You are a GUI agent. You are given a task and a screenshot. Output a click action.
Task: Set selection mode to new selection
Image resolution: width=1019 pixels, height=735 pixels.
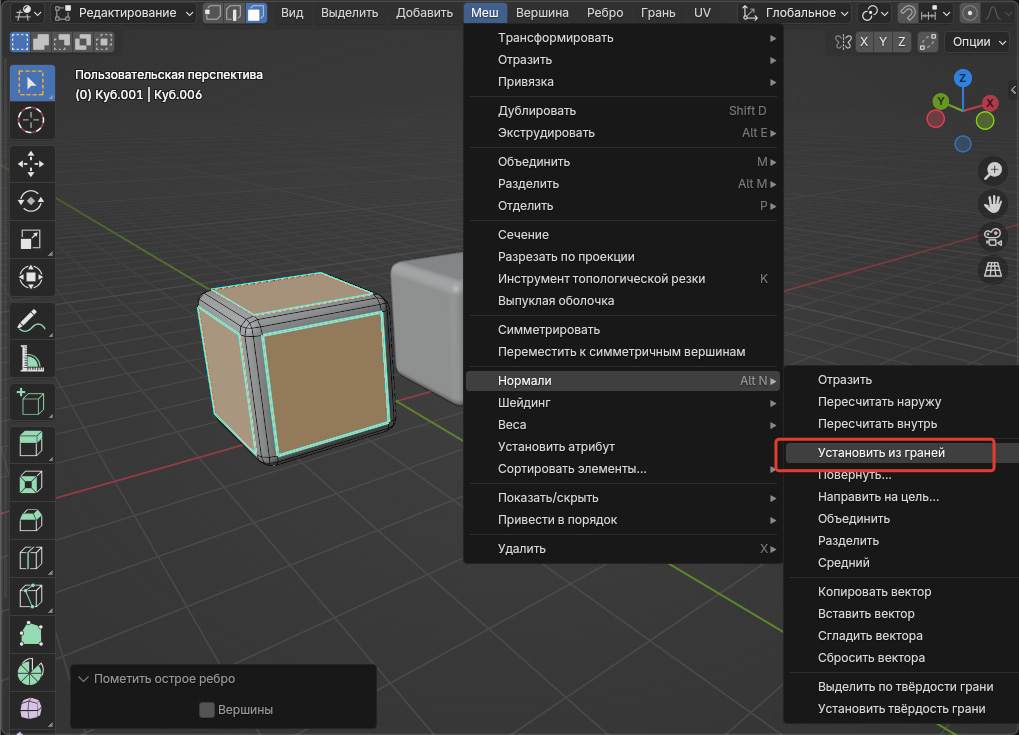(20, 42)
